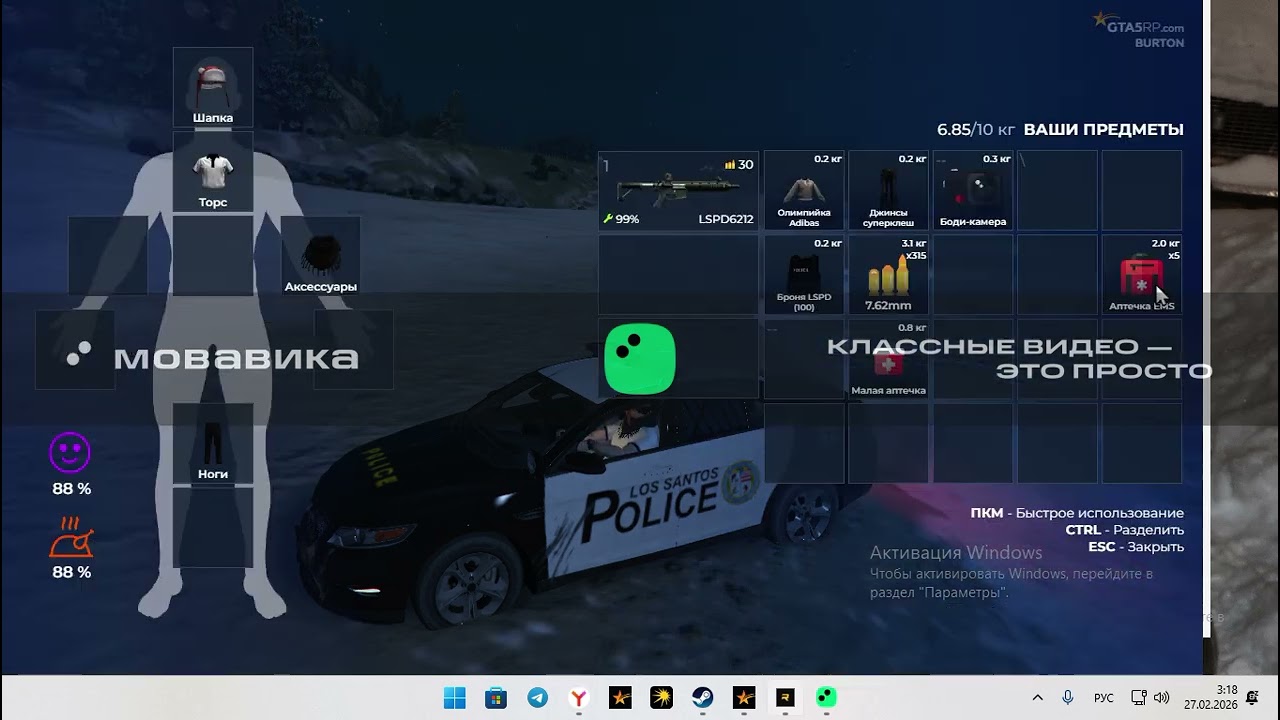The height and width of the screenshot is (720, 1280).
Task: Click the ESC - Закрыть hint
Action: click(1136, 547)
